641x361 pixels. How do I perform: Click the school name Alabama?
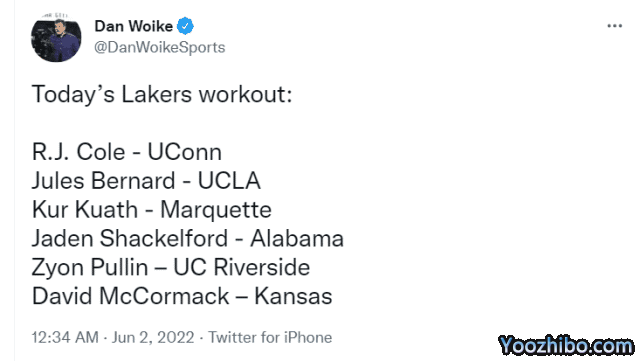point(297,238)
